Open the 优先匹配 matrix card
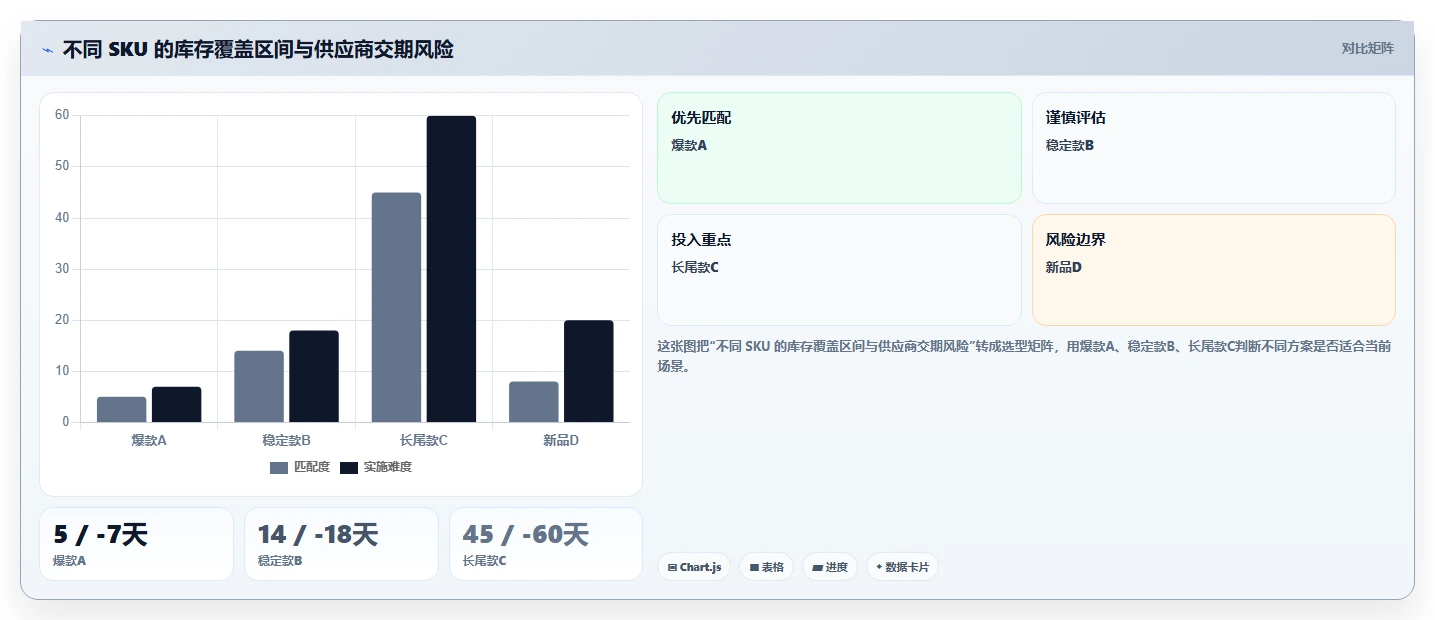This screenshot has width=1435, height=620. [839, 148]
